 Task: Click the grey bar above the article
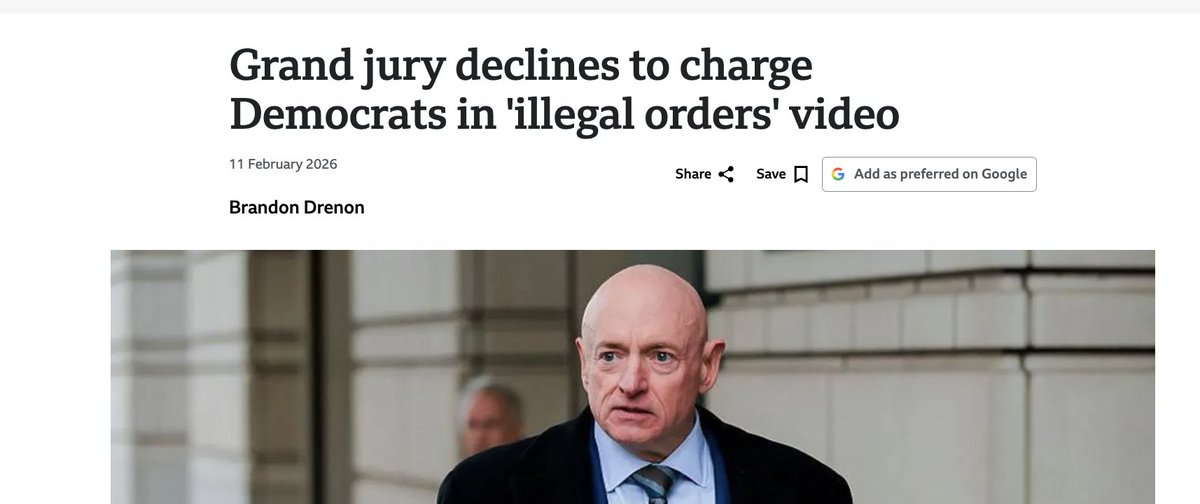tap(600, 6)
